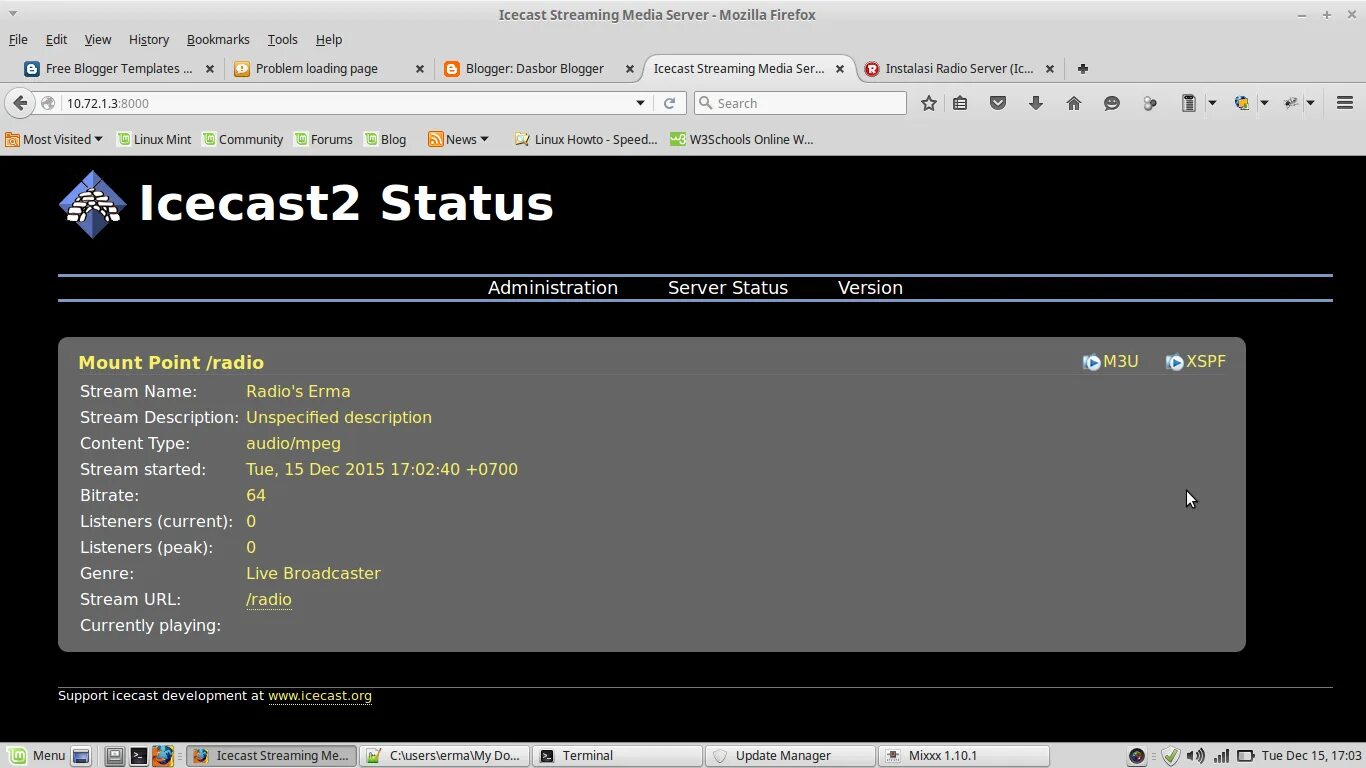
Task: Launch Firefox from the panel launcher
Action: 163,756
